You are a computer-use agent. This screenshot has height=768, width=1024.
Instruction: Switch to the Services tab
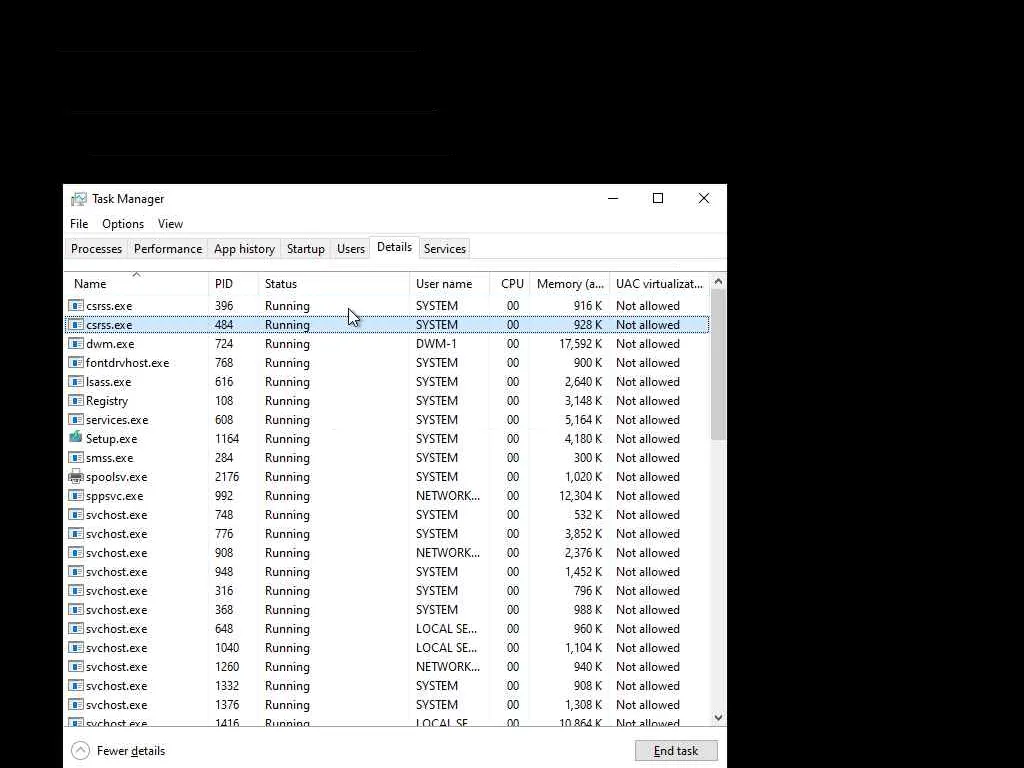click(x=445, y=249)
